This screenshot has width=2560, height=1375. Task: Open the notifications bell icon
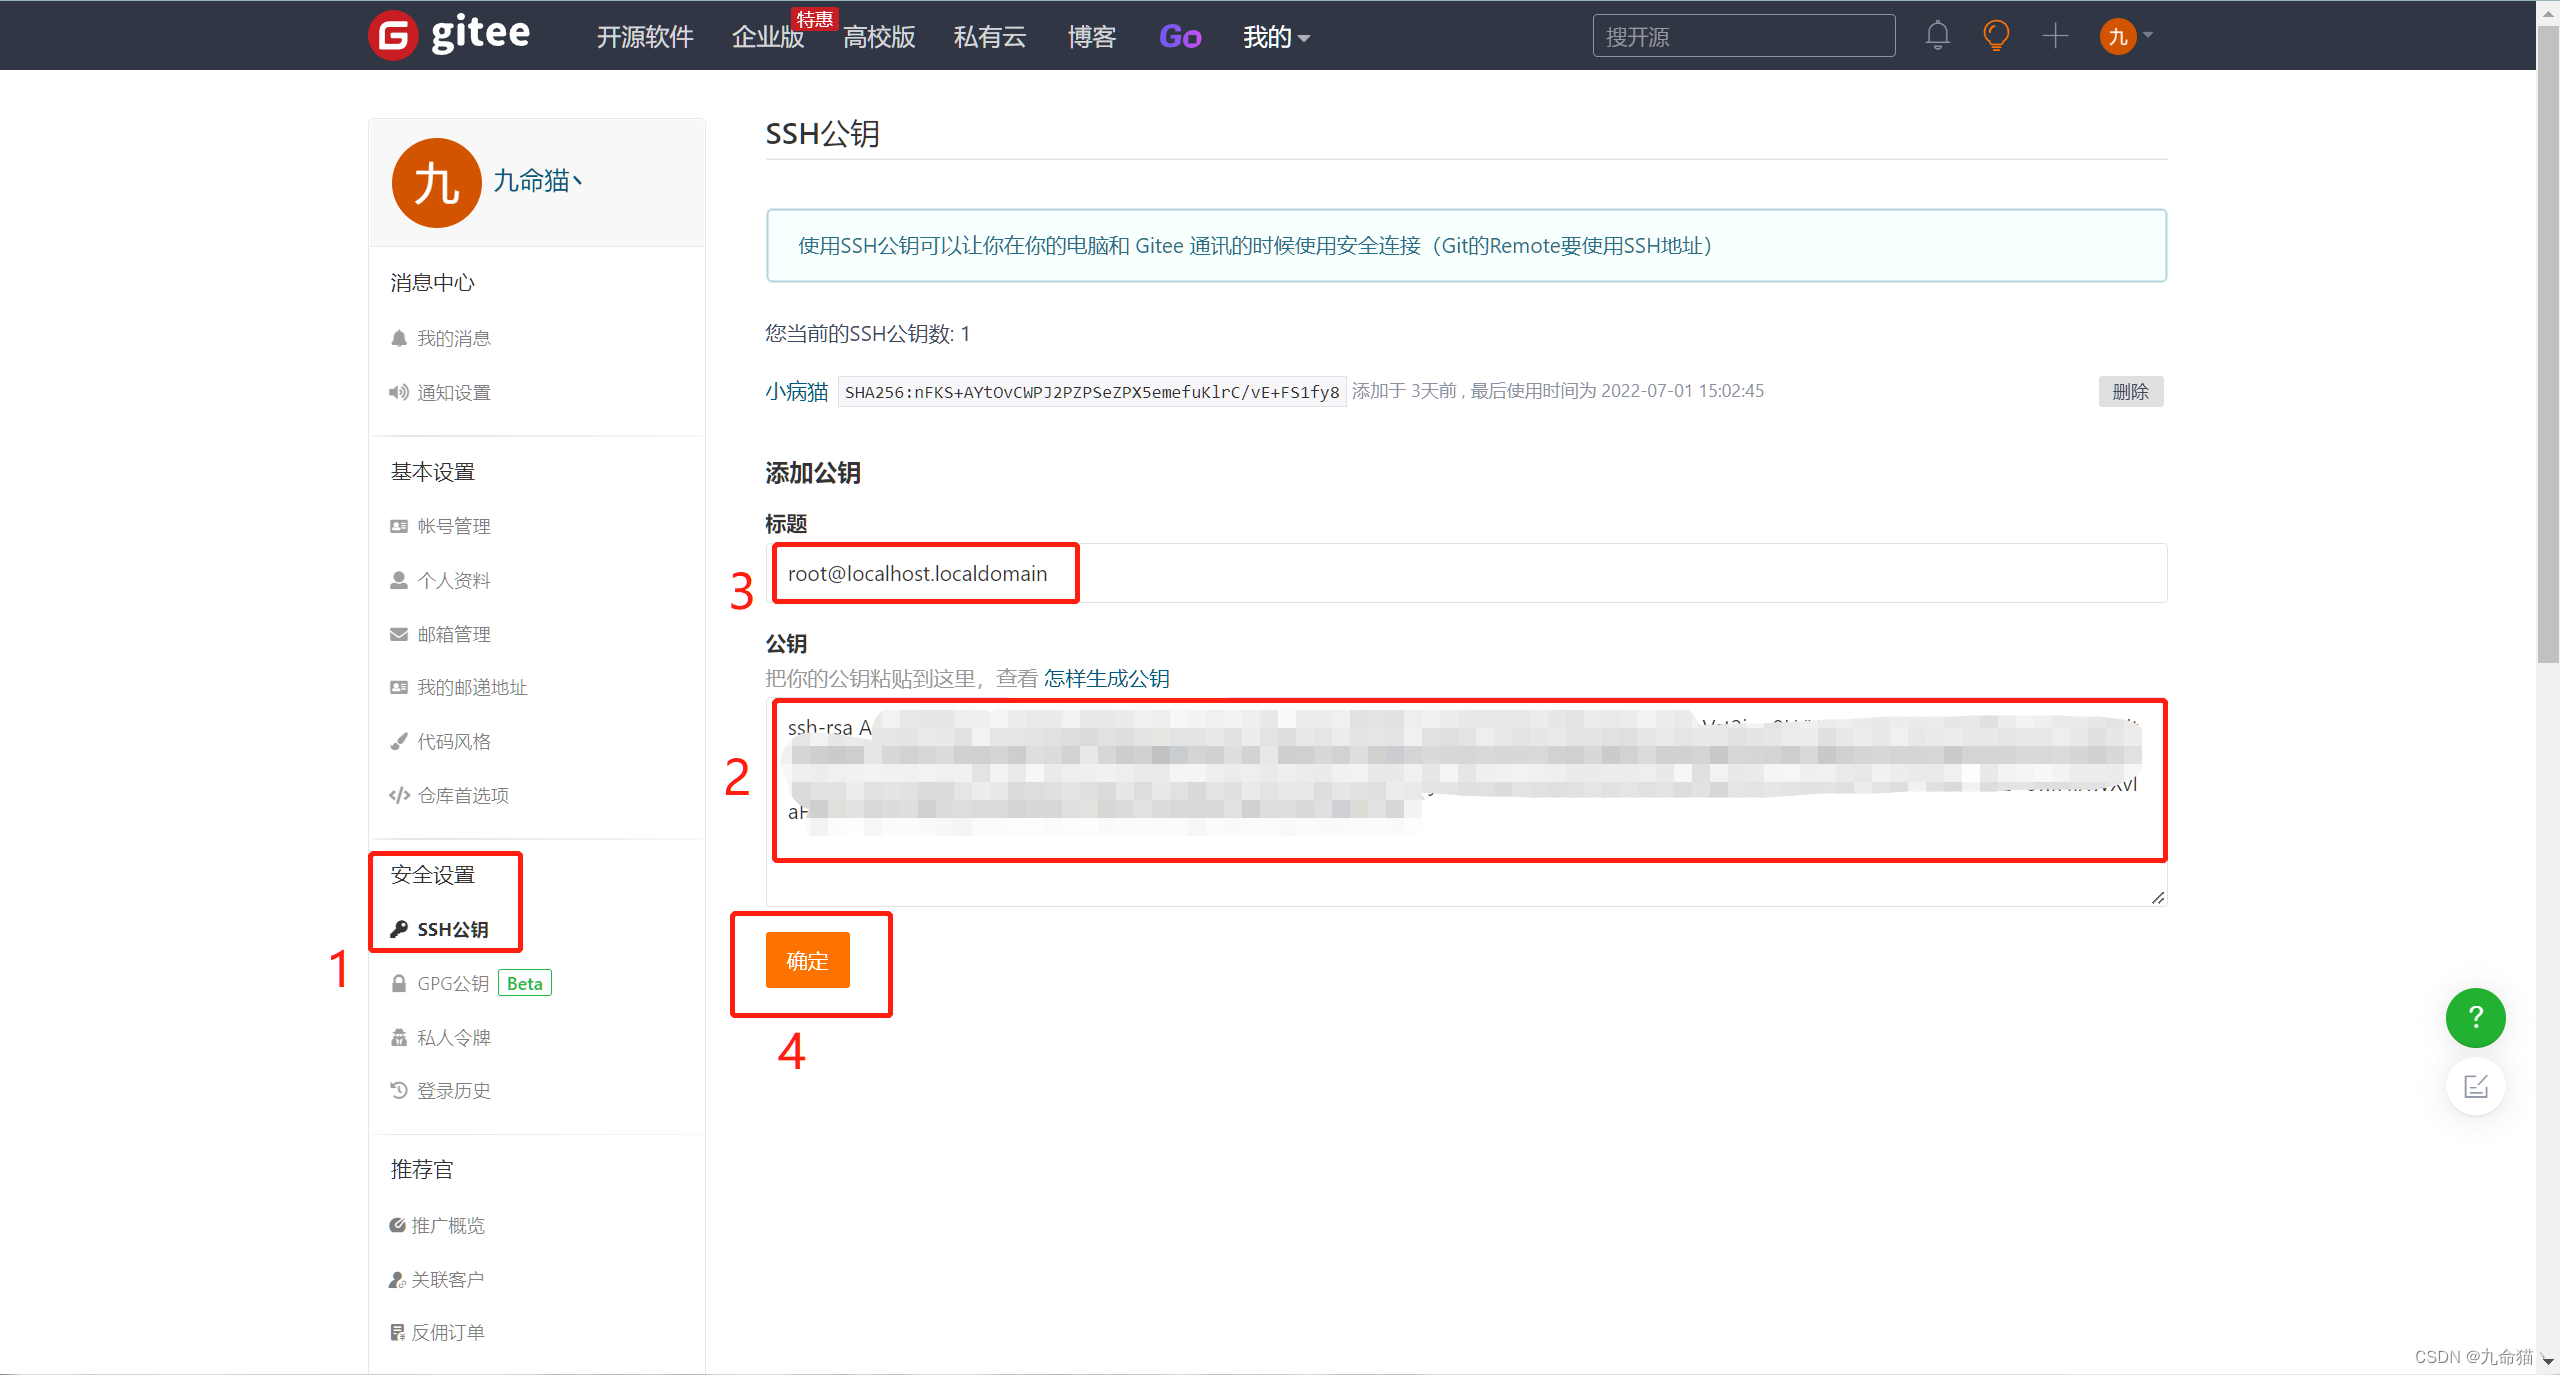coord(1937,36)
